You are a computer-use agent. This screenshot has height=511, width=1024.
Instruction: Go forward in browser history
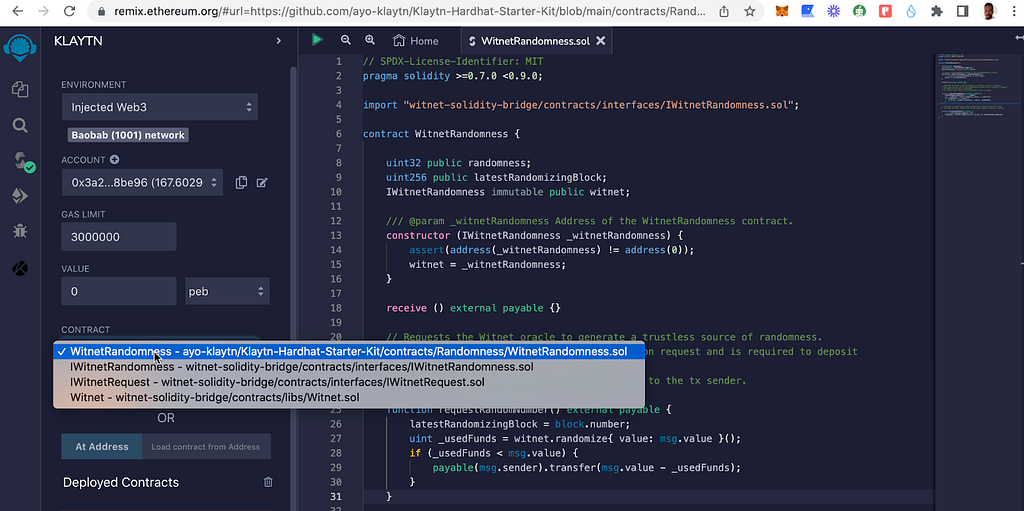pyautogui.click(x=43, y=11)
